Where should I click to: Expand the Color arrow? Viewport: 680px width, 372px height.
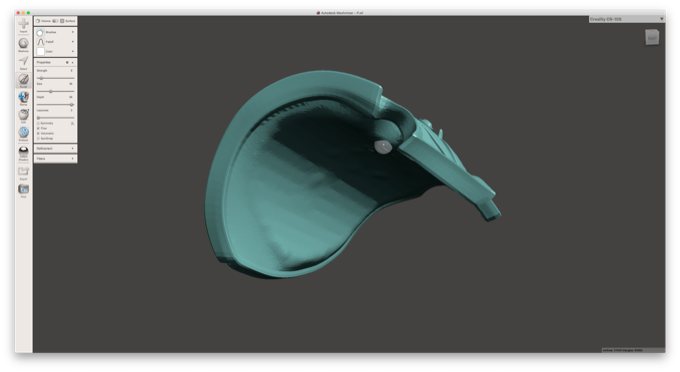pos(72,51)
